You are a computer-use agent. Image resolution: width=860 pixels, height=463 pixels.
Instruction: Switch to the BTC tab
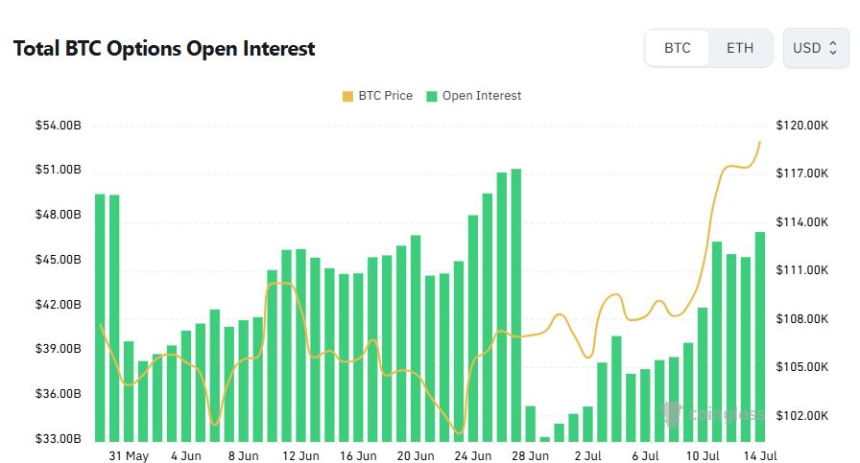677,48
